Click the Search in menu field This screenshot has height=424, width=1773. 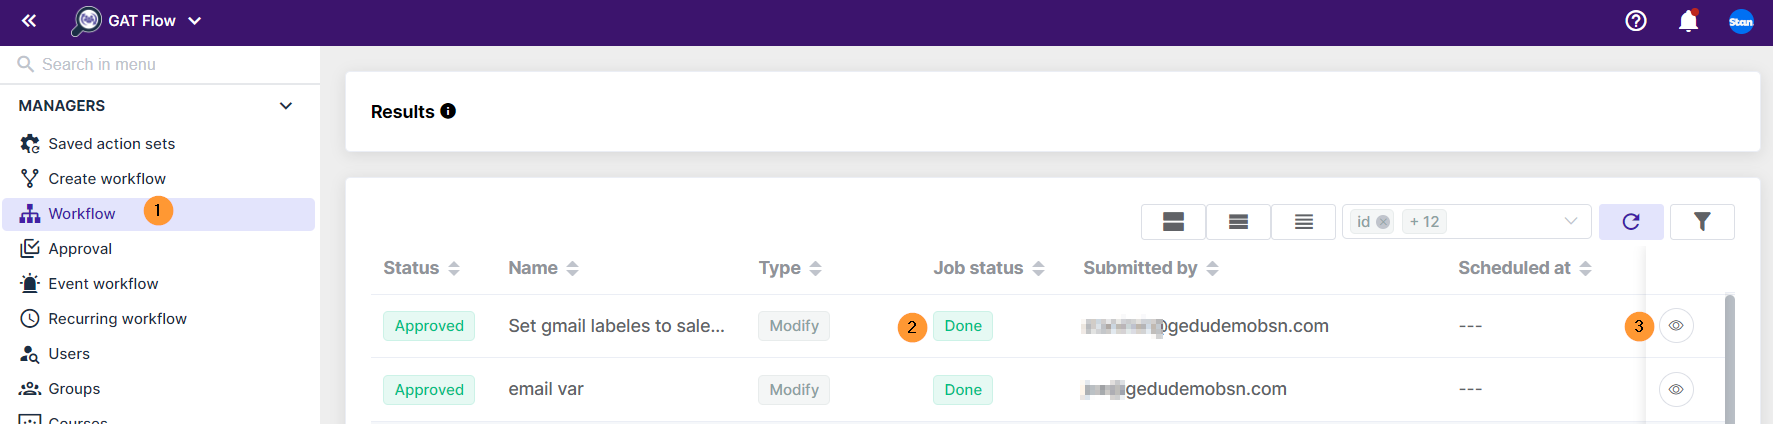coord(160,64)
